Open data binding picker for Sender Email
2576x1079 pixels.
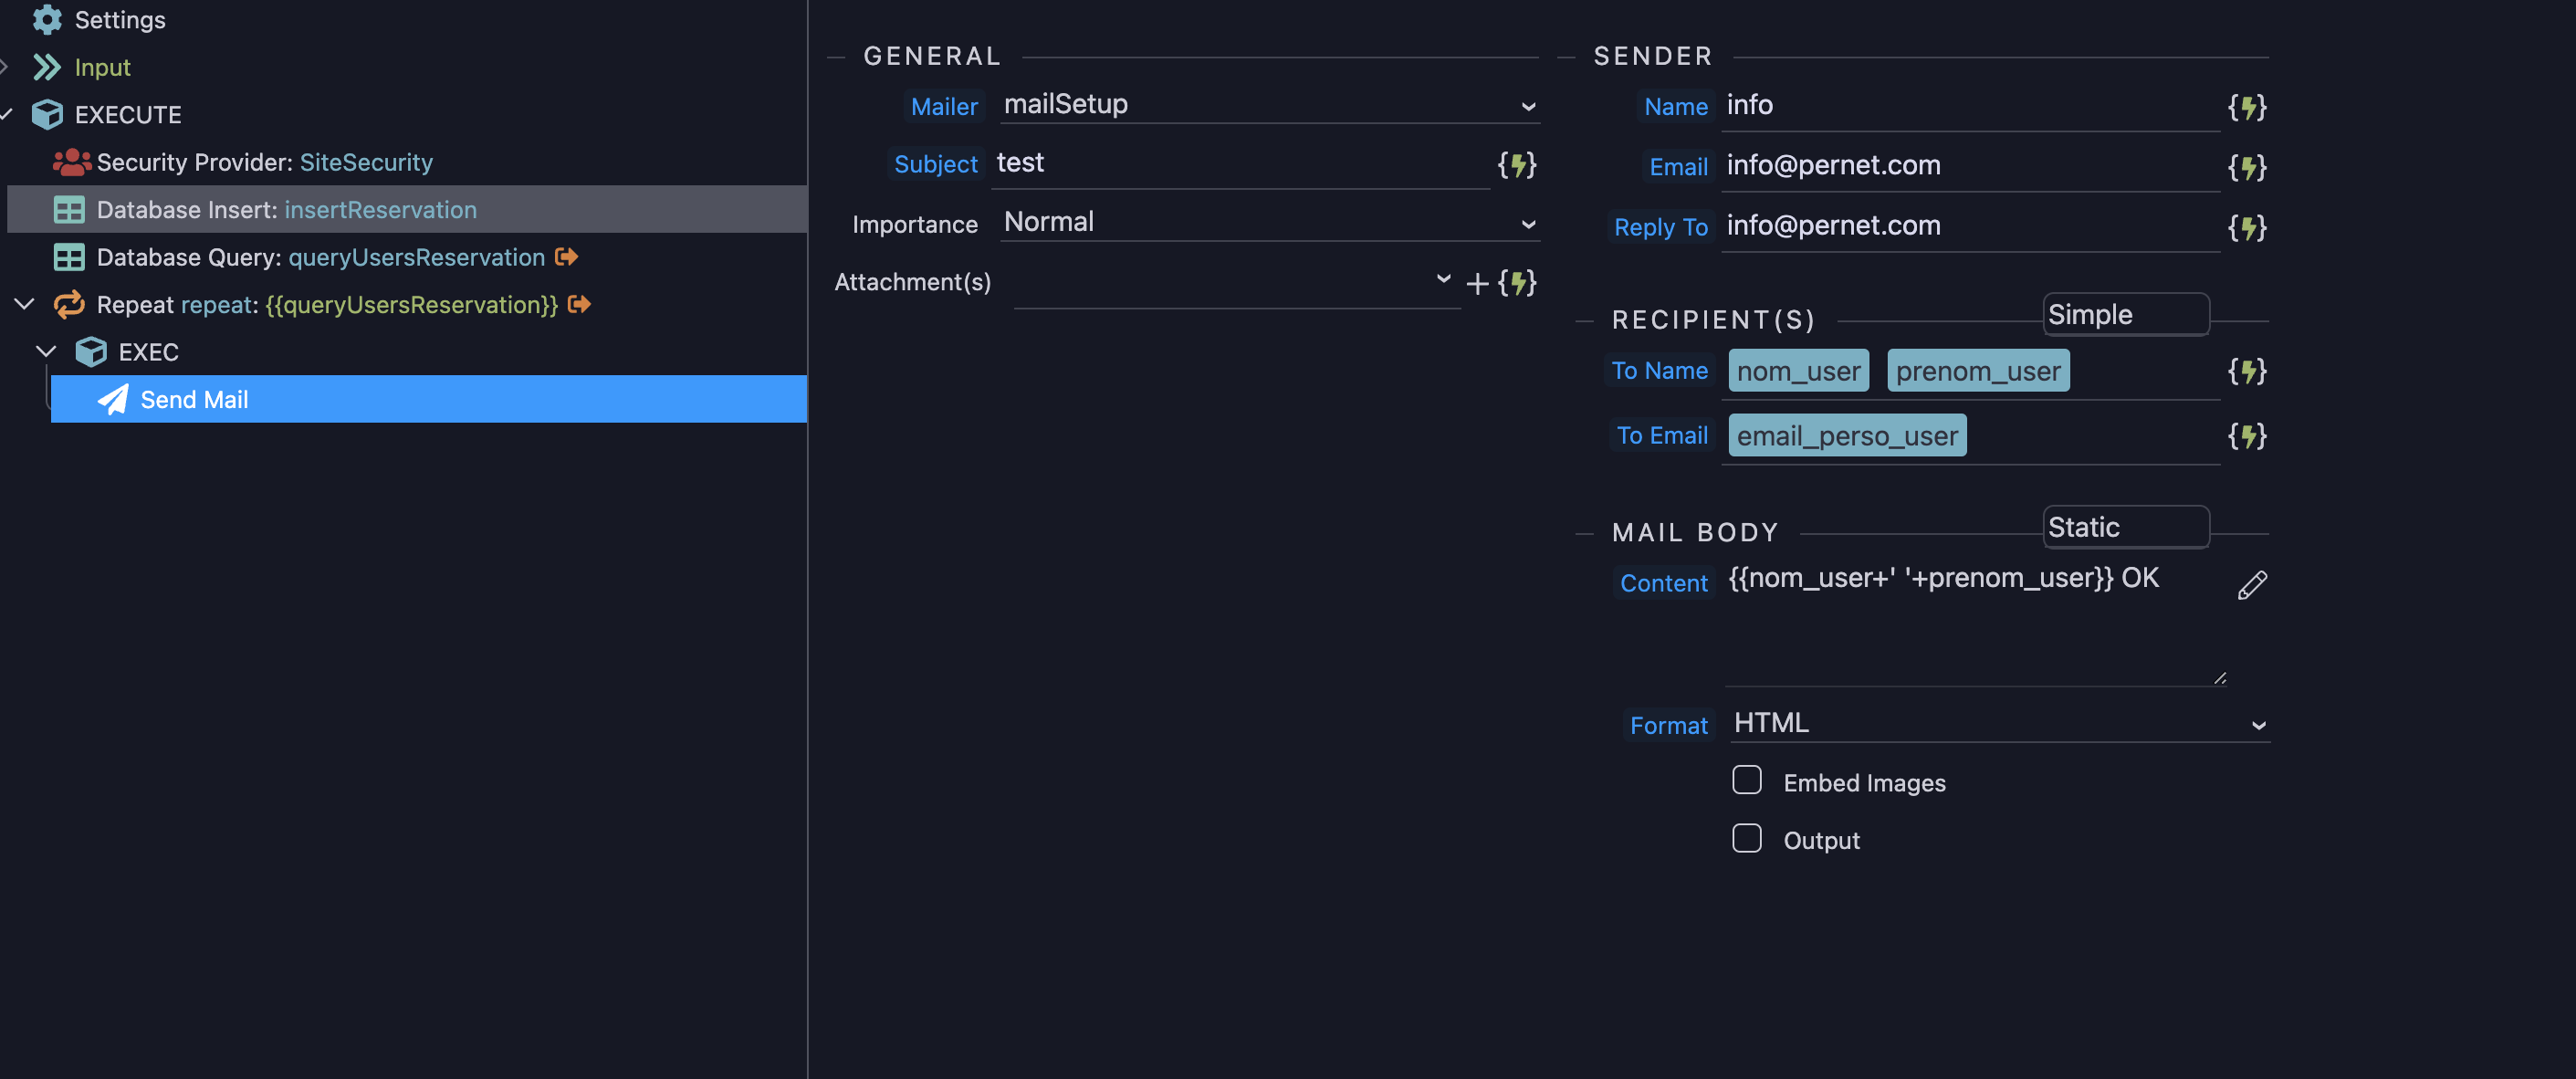tap(2247, 167)
